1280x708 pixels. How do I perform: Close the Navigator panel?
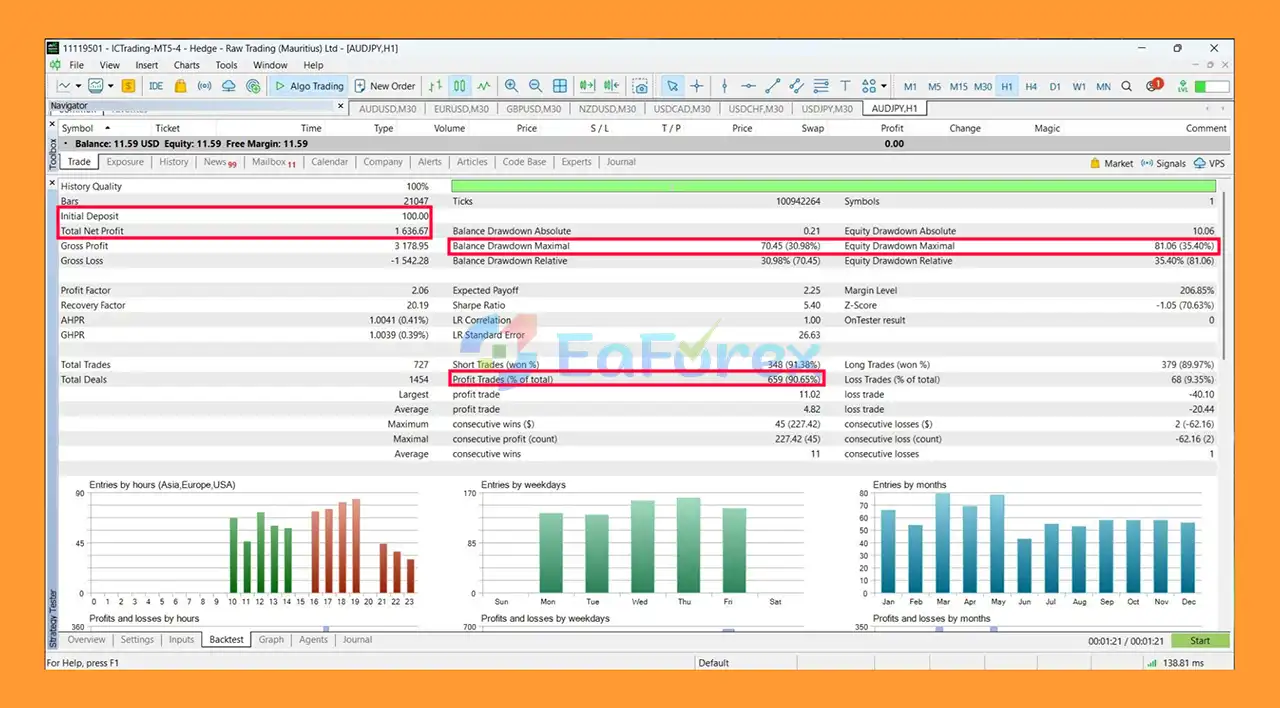pos(338,105)
